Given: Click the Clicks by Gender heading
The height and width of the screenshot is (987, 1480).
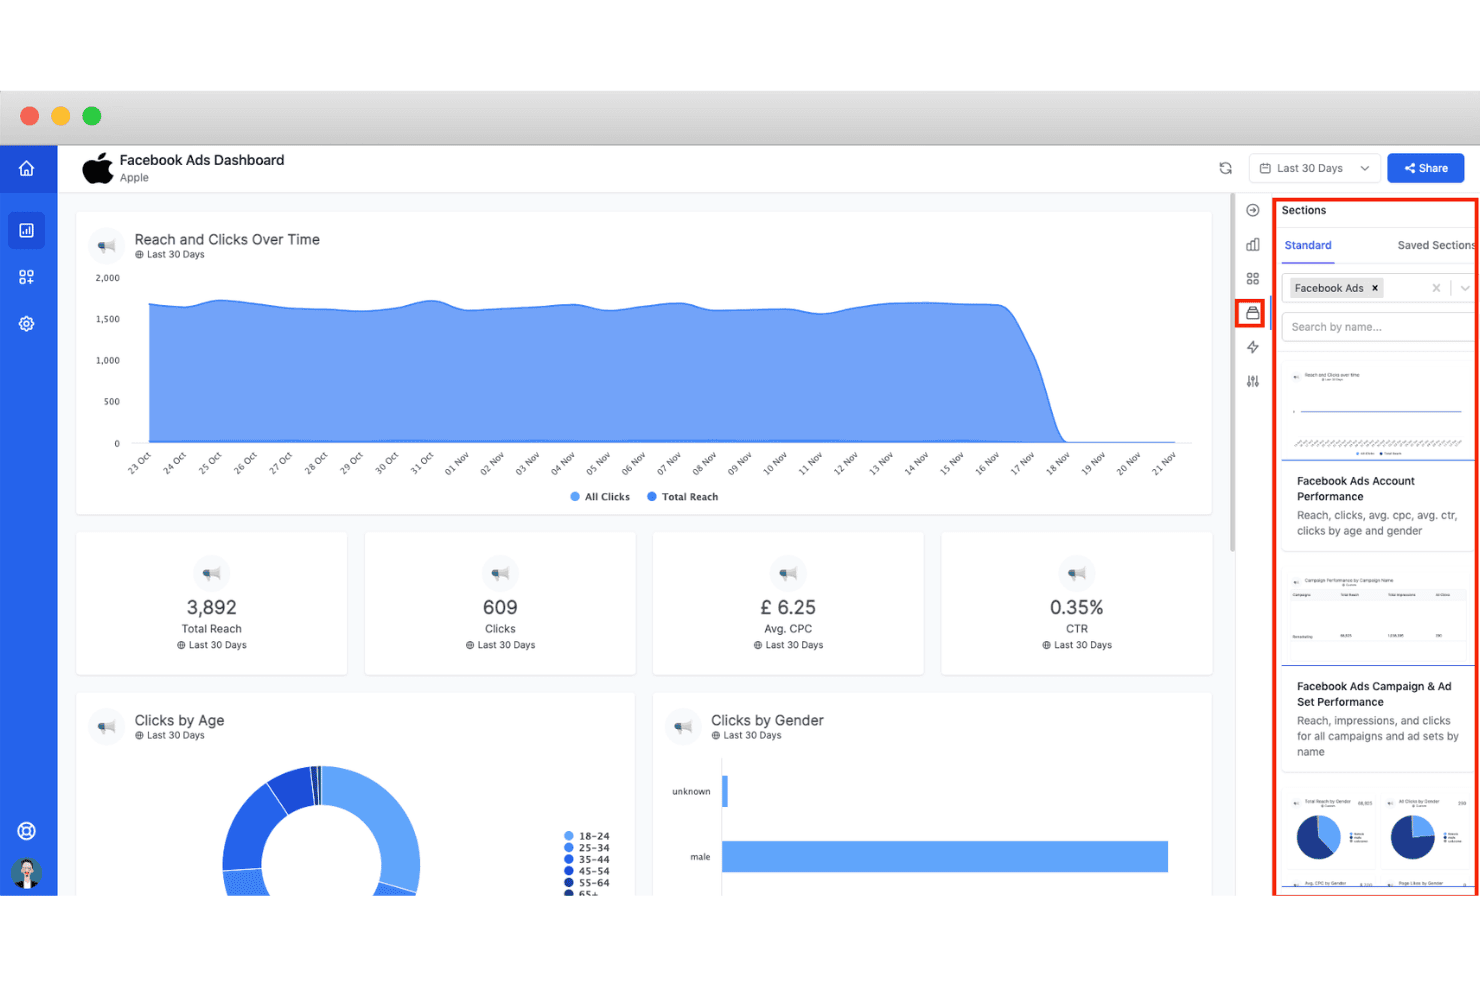Looking at the screenshot, I should [x=767, y=720].
